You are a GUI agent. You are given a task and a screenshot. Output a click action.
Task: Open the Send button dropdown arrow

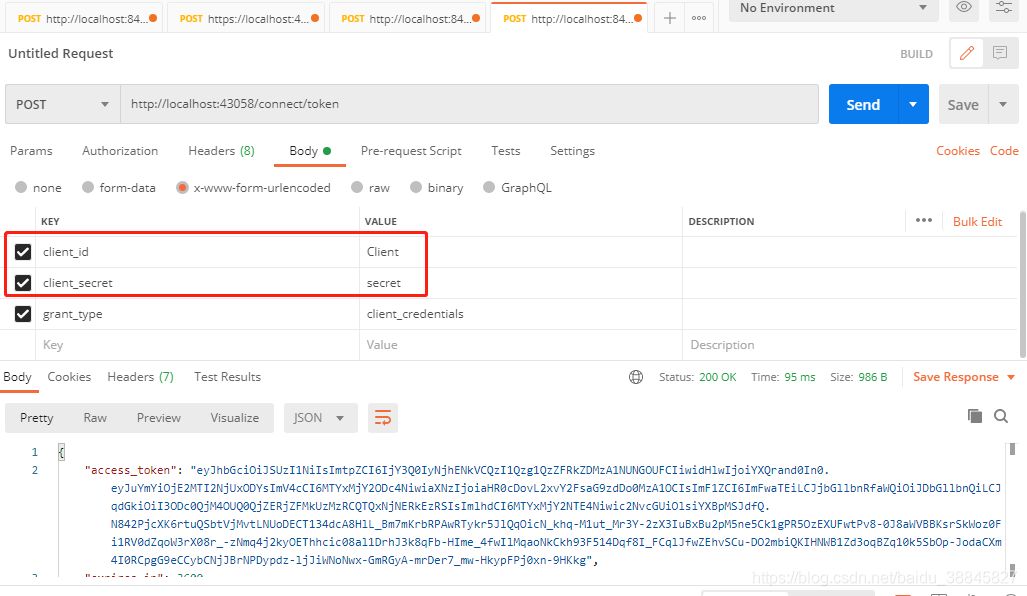click(911, 103)
